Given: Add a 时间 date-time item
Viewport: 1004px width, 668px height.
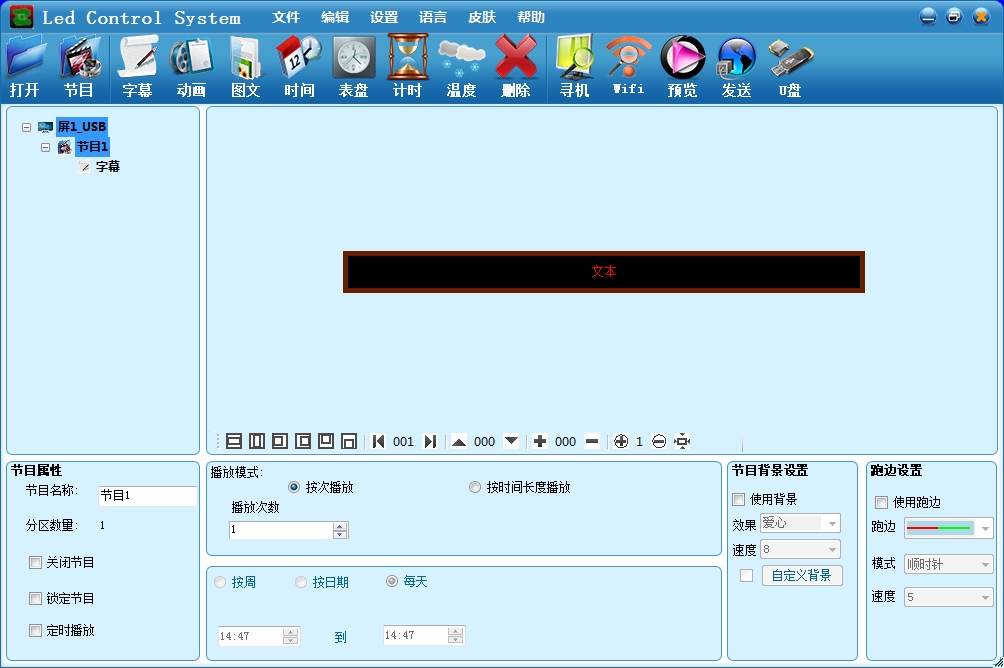Looking at the screenshot, I should pos(299,67).
